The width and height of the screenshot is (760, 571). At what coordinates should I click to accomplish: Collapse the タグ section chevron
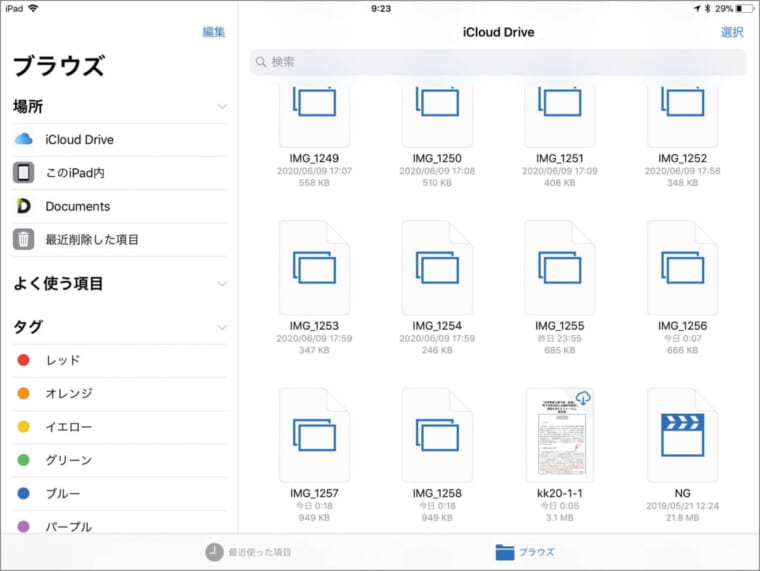[x=221, y=327]
